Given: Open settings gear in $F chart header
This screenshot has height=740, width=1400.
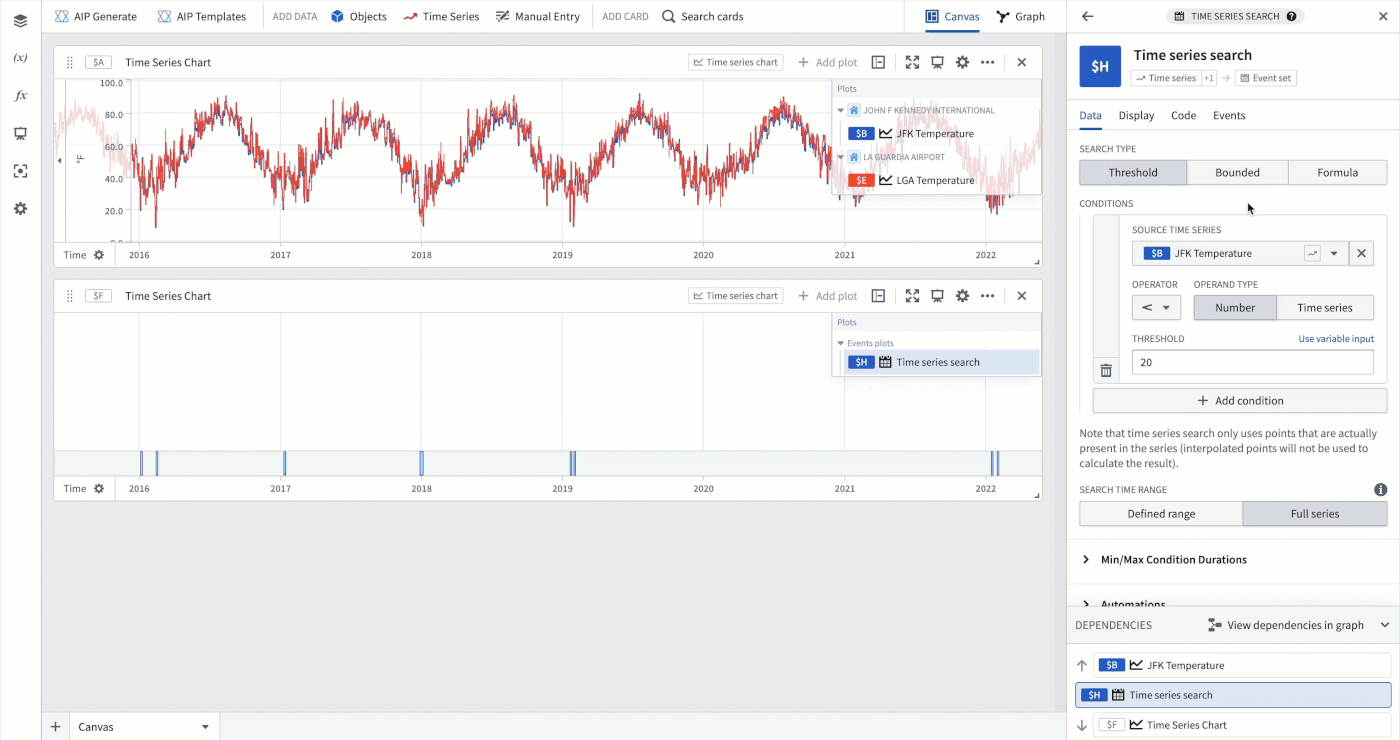Looking at the screenshot, I should pos(962,296).
